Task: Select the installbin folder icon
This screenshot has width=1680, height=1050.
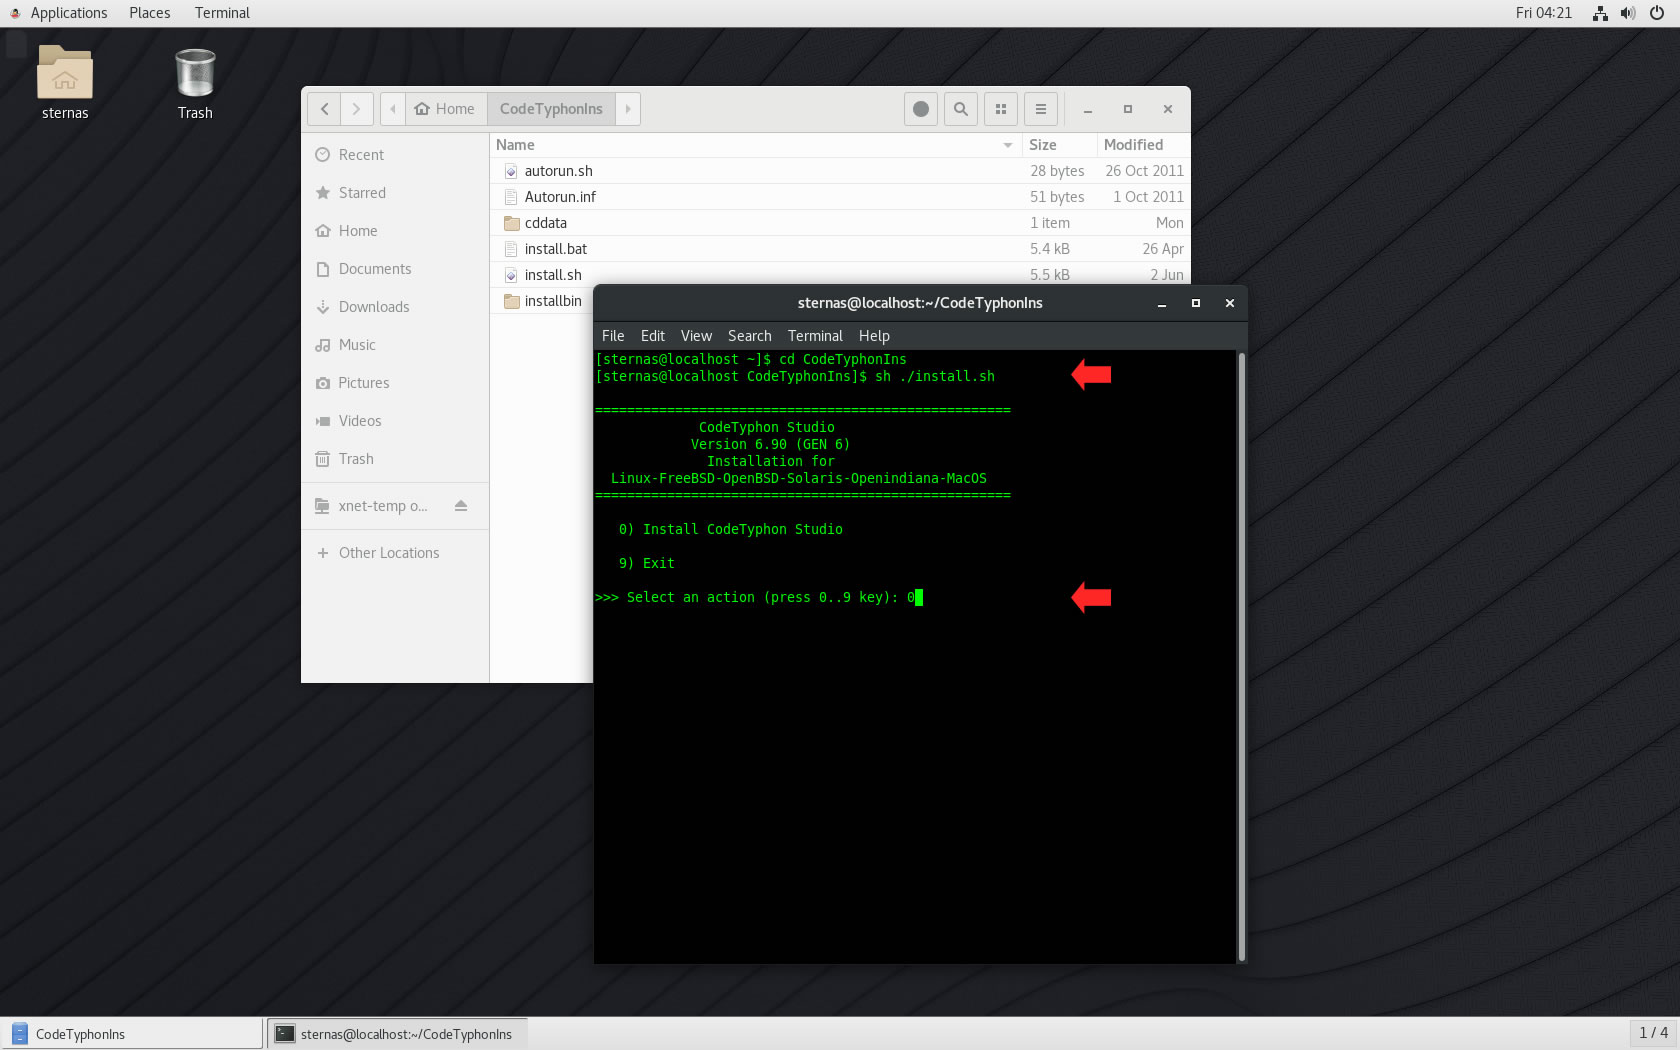Action: [x=511, y=301]
